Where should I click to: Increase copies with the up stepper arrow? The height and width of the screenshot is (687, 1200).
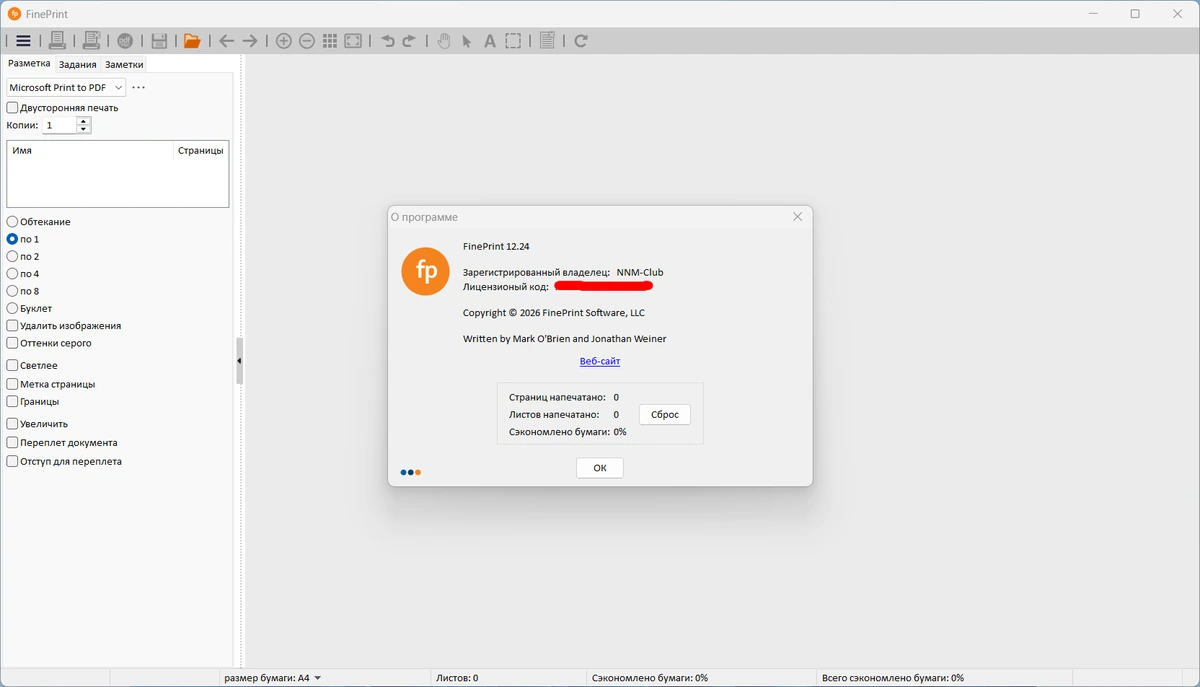click(x=83, y=121)
